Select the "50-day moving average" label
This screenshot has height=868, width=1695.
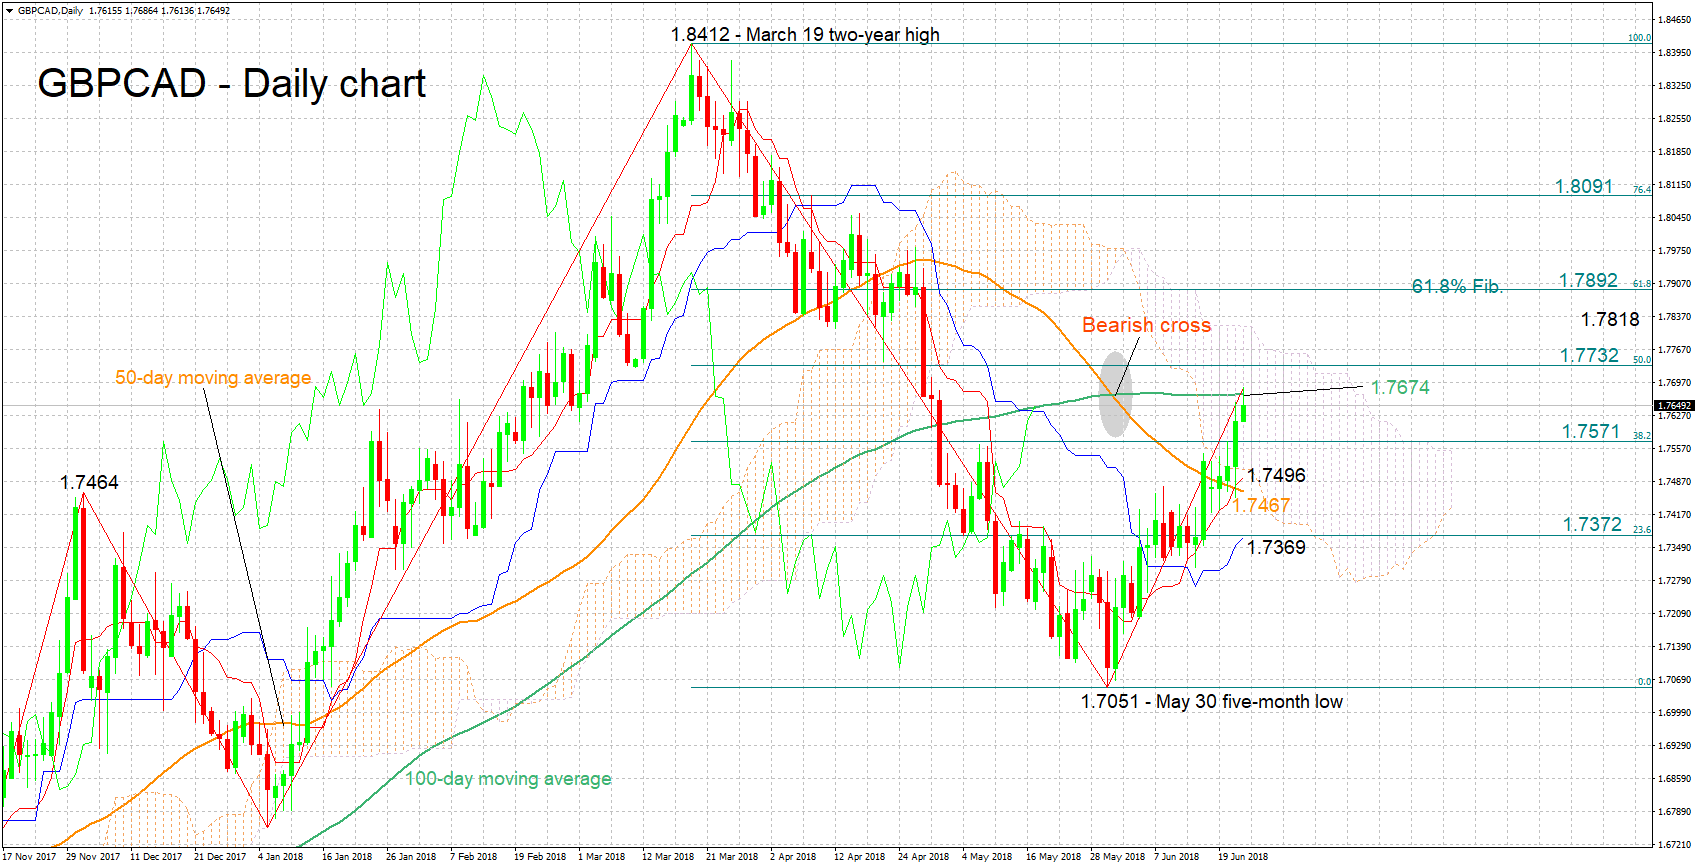[213, 378]
